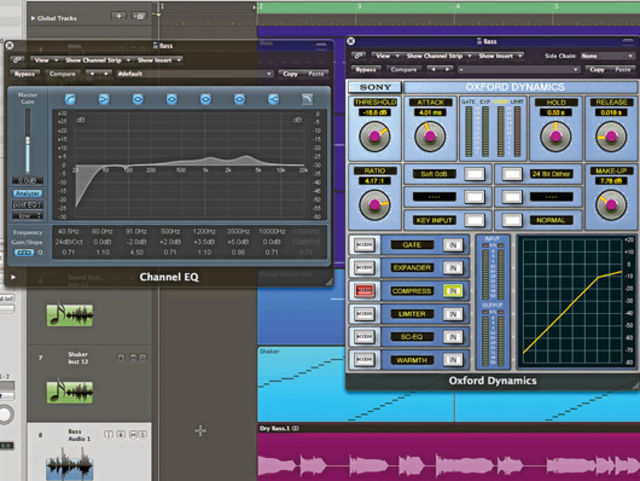
Task: Click Copy in Channel EQ
Action: click(x=290, y=73)
